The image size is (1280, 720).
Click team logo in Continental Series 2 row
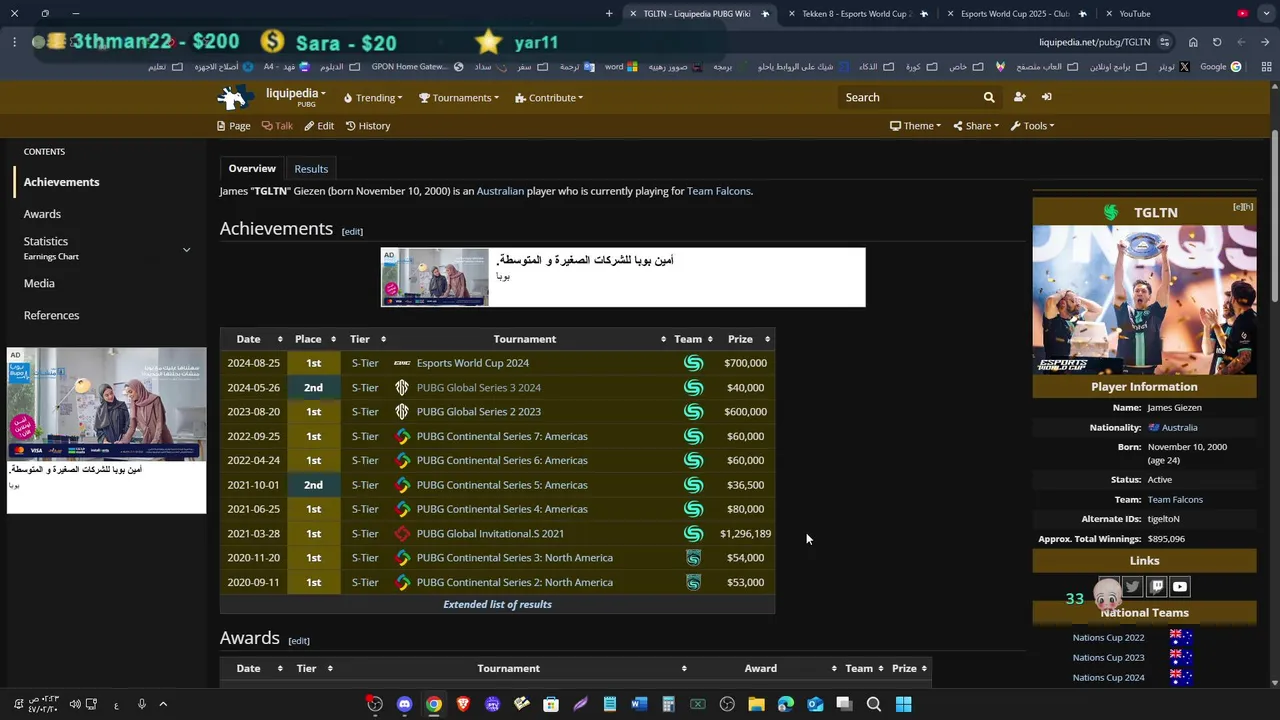[x=693, y=582]
